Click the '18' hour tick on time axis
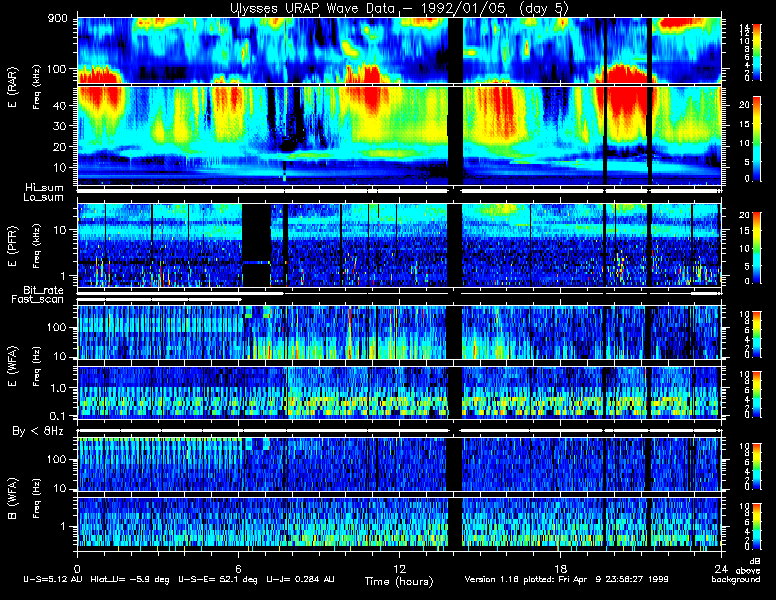The image size is (776, 600). pyautogui.click(x=560, y=568)
